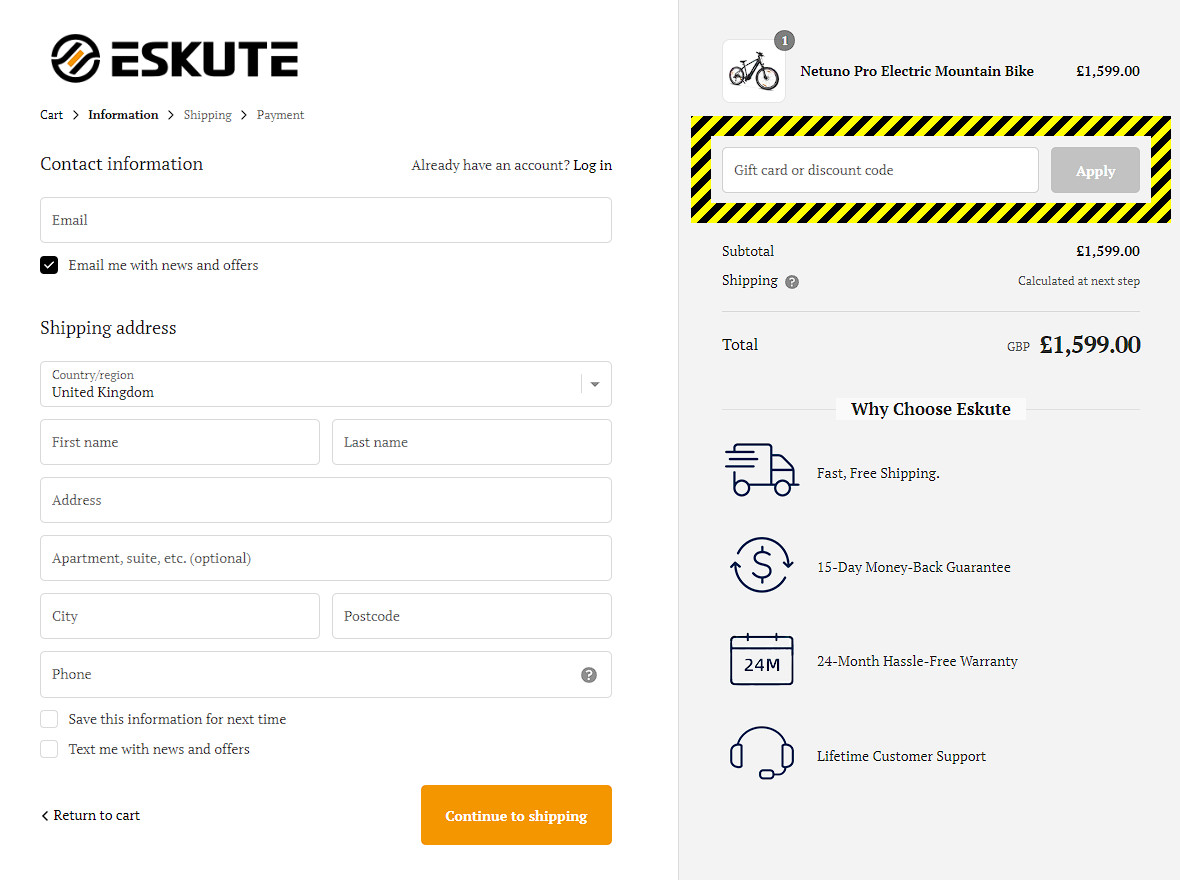
Task: Click the Apply discount button
Action: [1095, 170]
